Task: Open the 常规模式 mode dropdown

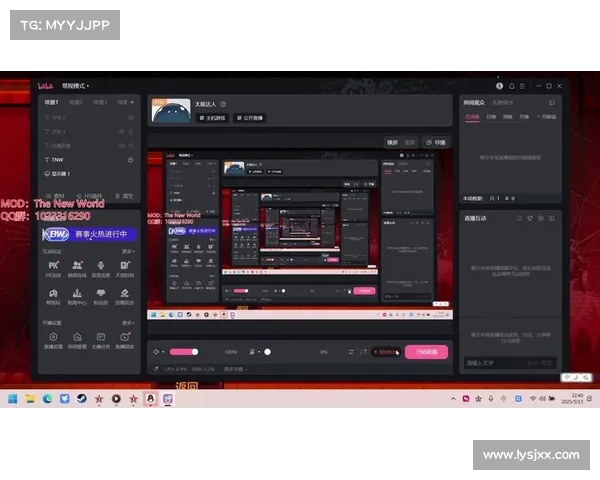Action: point(75,86)
